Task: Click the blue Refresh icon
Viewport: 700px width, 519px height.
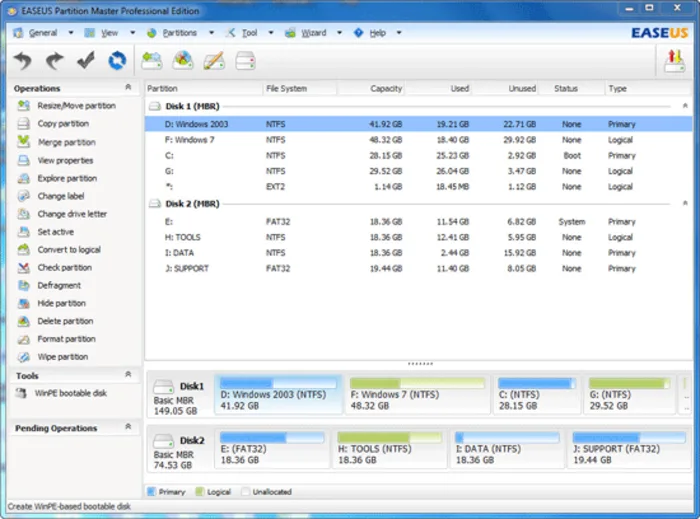Action: [x=117, y=60]
